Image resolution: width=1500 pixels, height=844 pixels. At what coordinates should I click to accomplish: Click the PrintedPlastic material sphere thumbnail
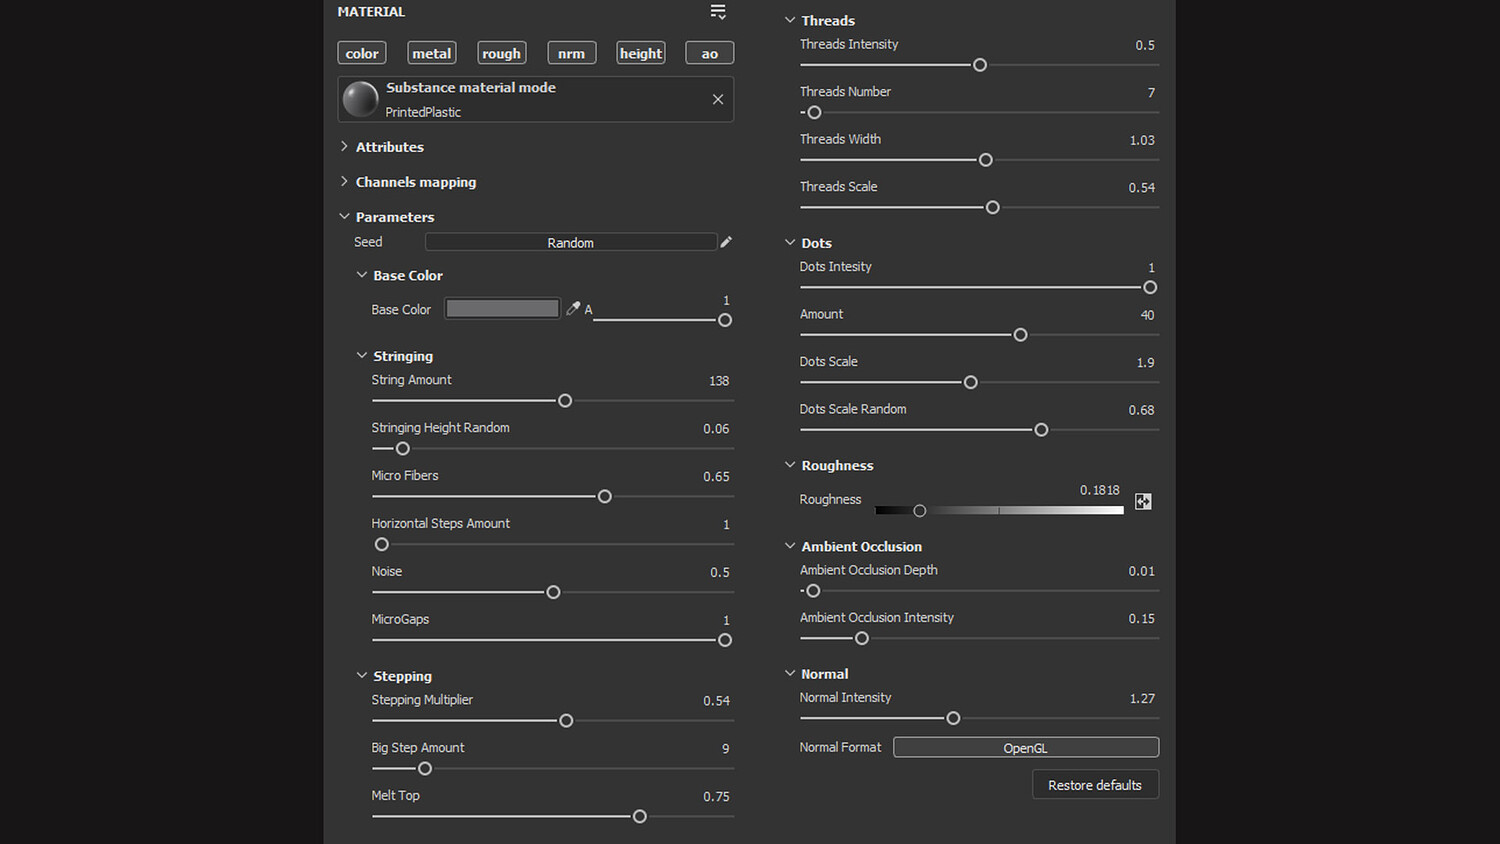click(x=360, y=99)
